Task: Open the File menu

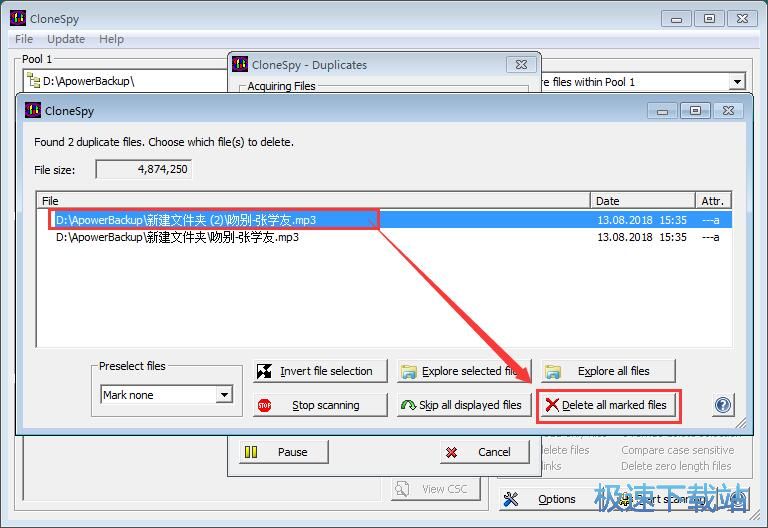Action: [24, 39]
